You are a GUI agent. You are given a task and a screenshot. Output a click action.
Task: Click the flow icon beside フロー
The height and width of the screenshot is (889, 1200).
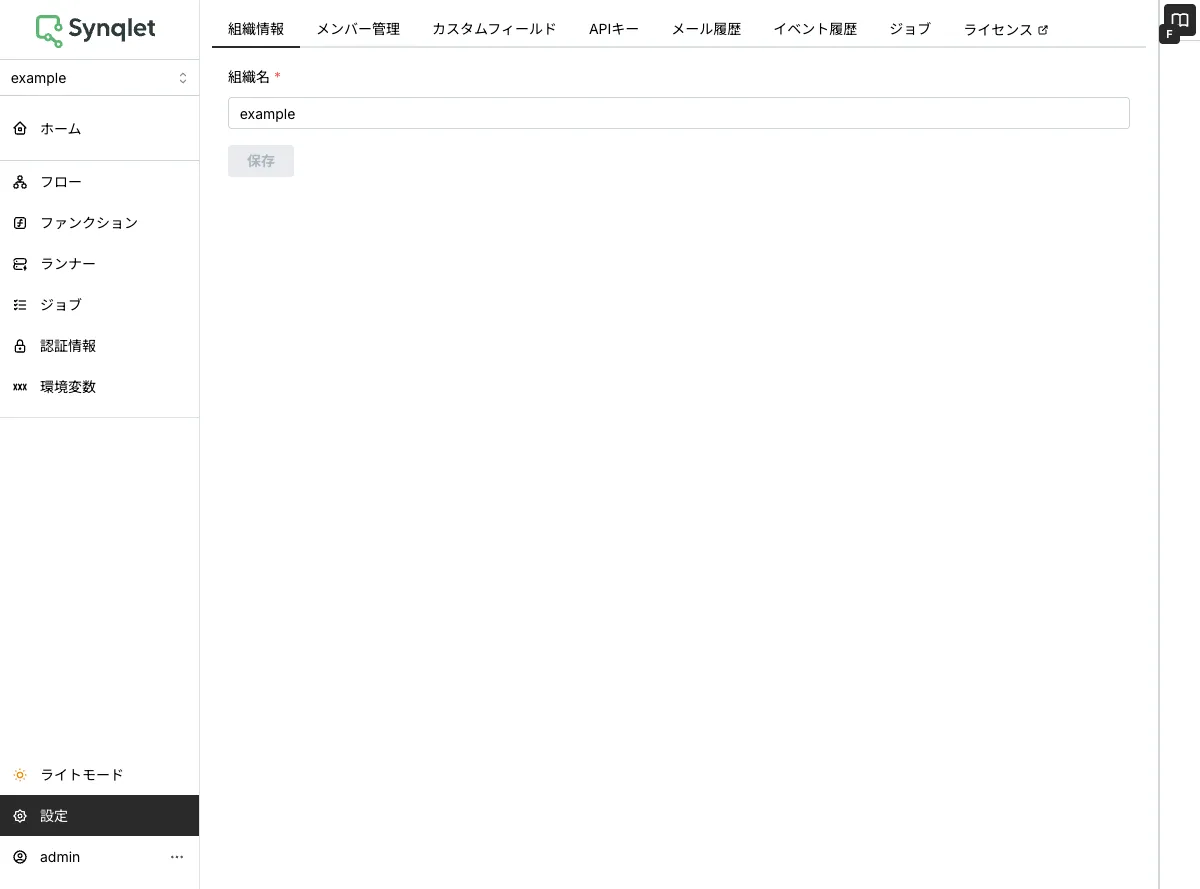pos(20,182)
